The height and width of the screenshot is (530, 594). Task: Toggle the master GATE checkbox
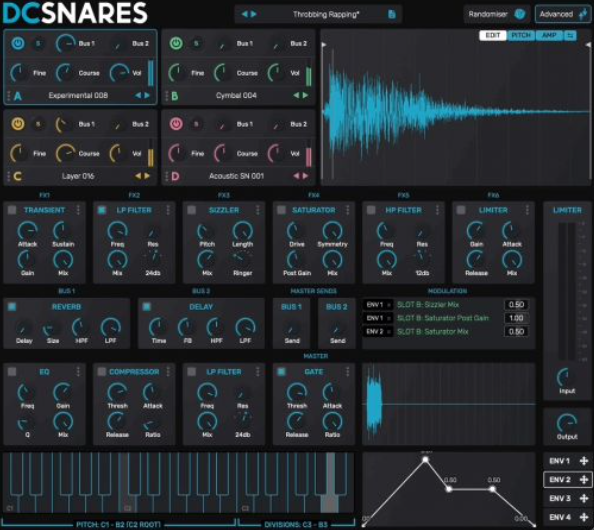pos(281,372)
